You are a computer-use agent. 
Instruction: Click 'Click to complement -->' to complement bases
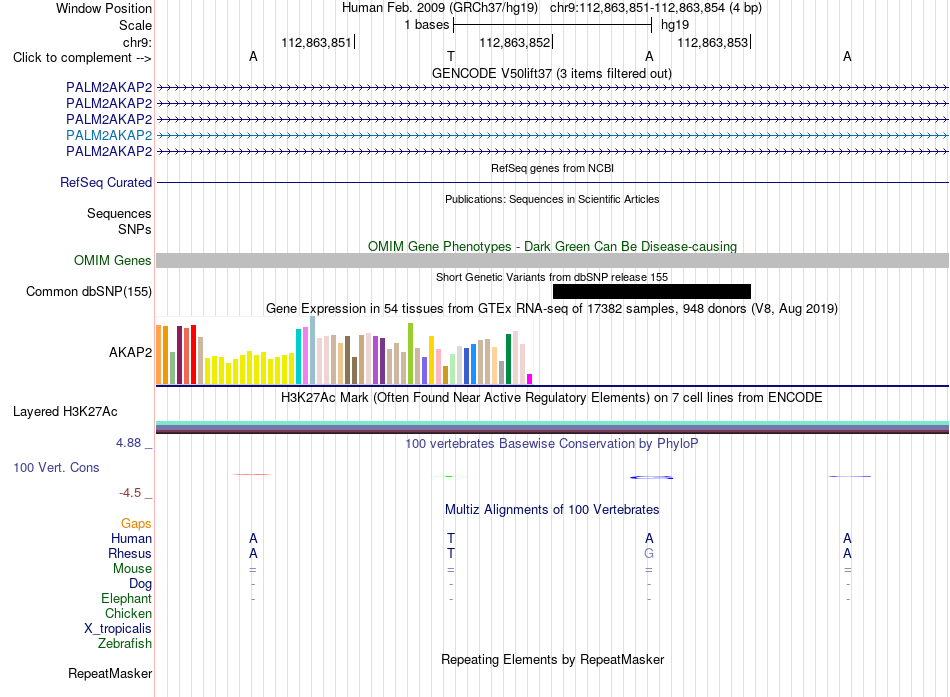(x=82, y=58)
